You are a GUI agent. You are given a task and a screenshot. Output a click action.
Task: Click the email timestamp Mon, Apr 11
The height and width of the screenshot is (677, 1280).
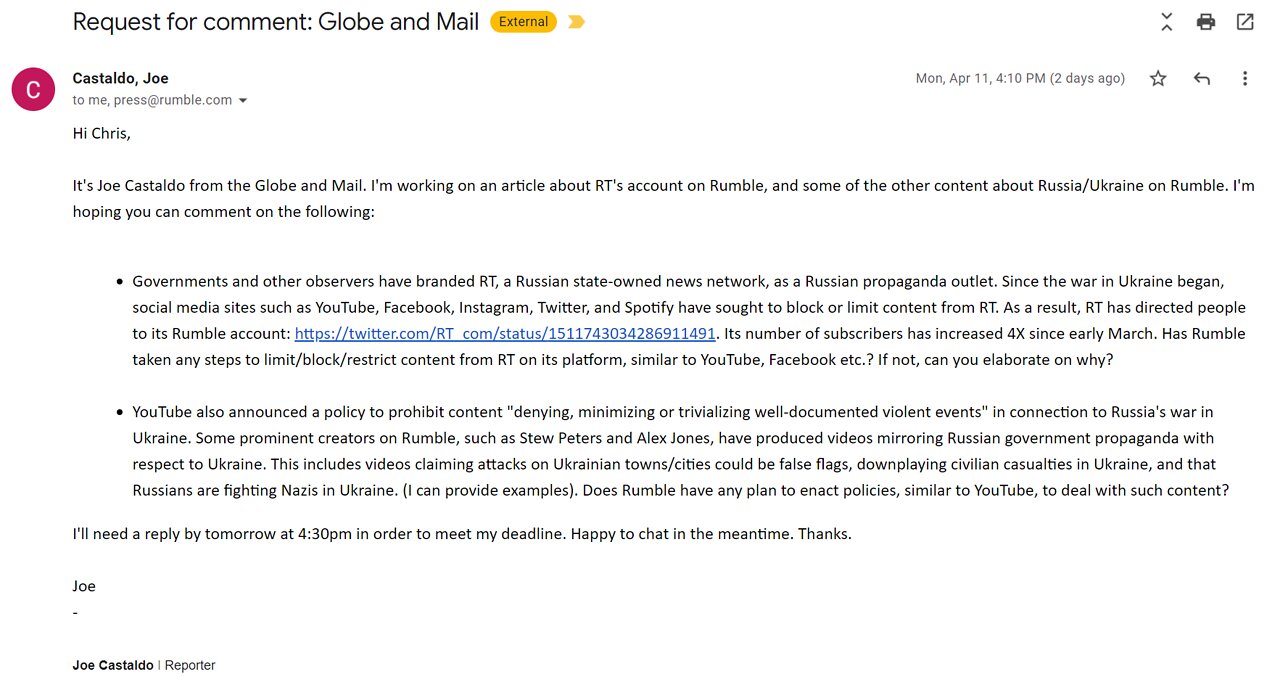[1020, 78]
